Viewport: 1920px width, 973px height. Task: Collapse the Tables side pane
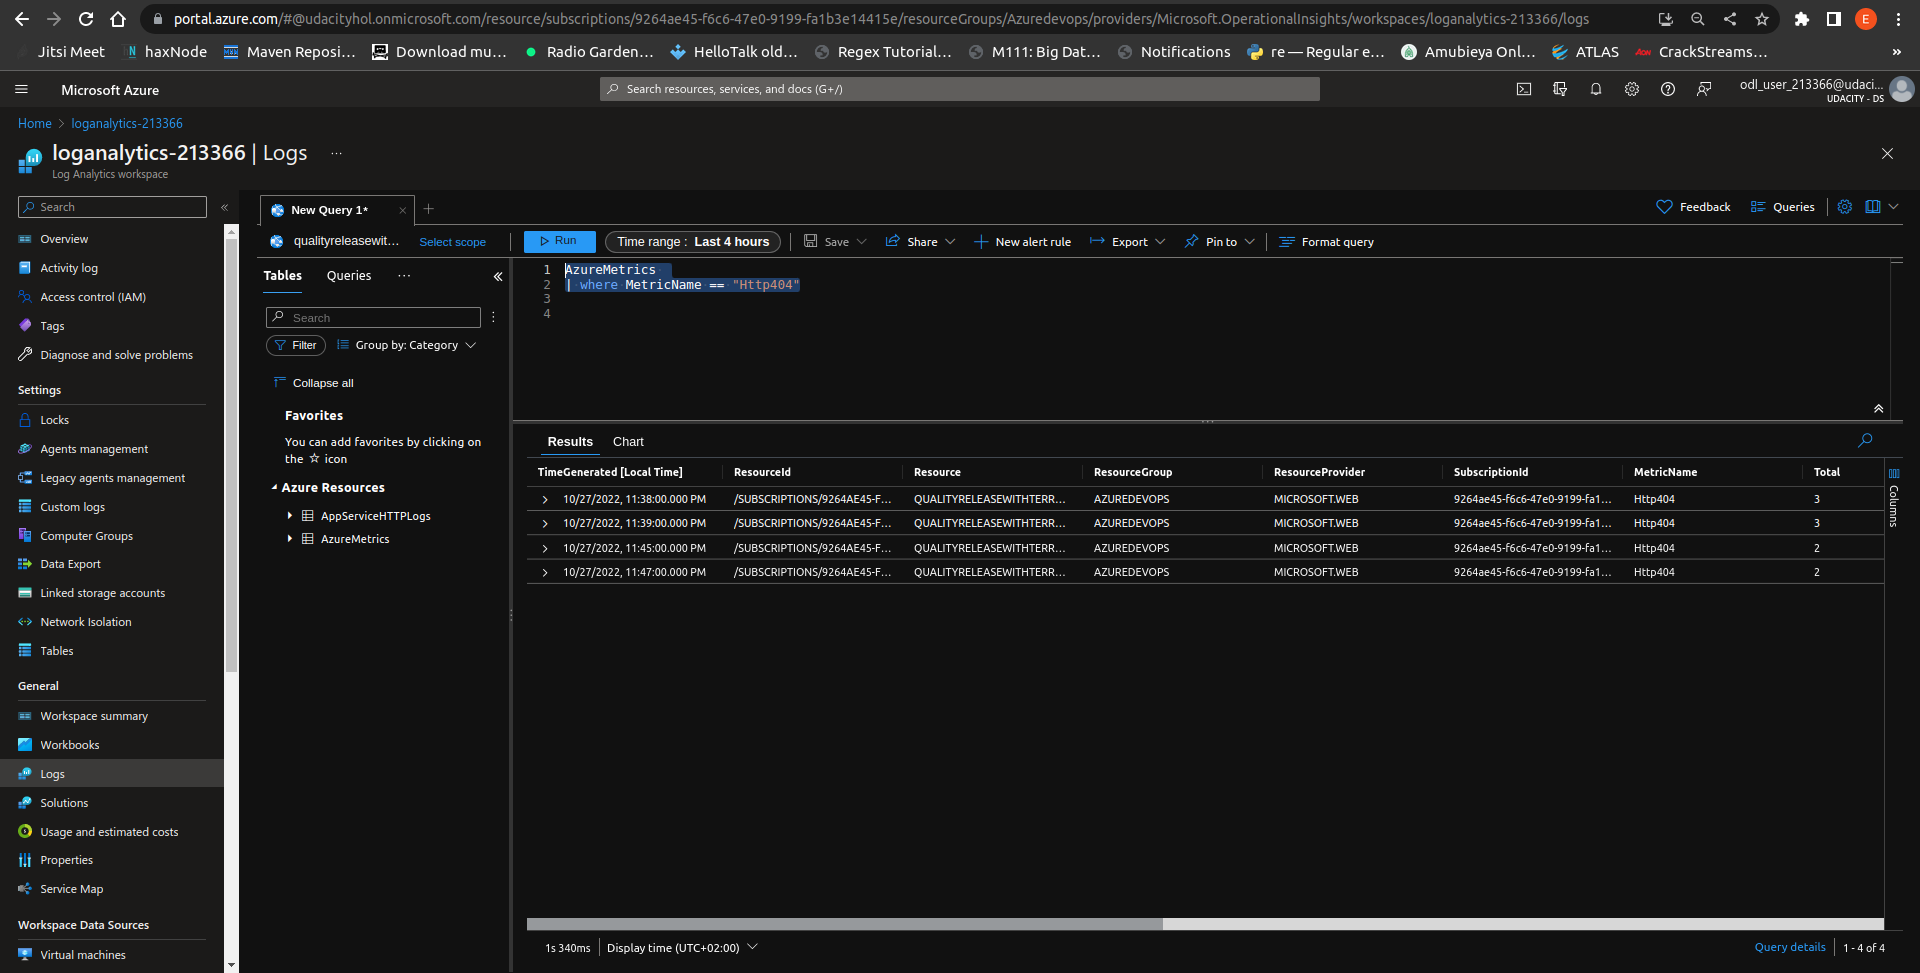(498, 277)
